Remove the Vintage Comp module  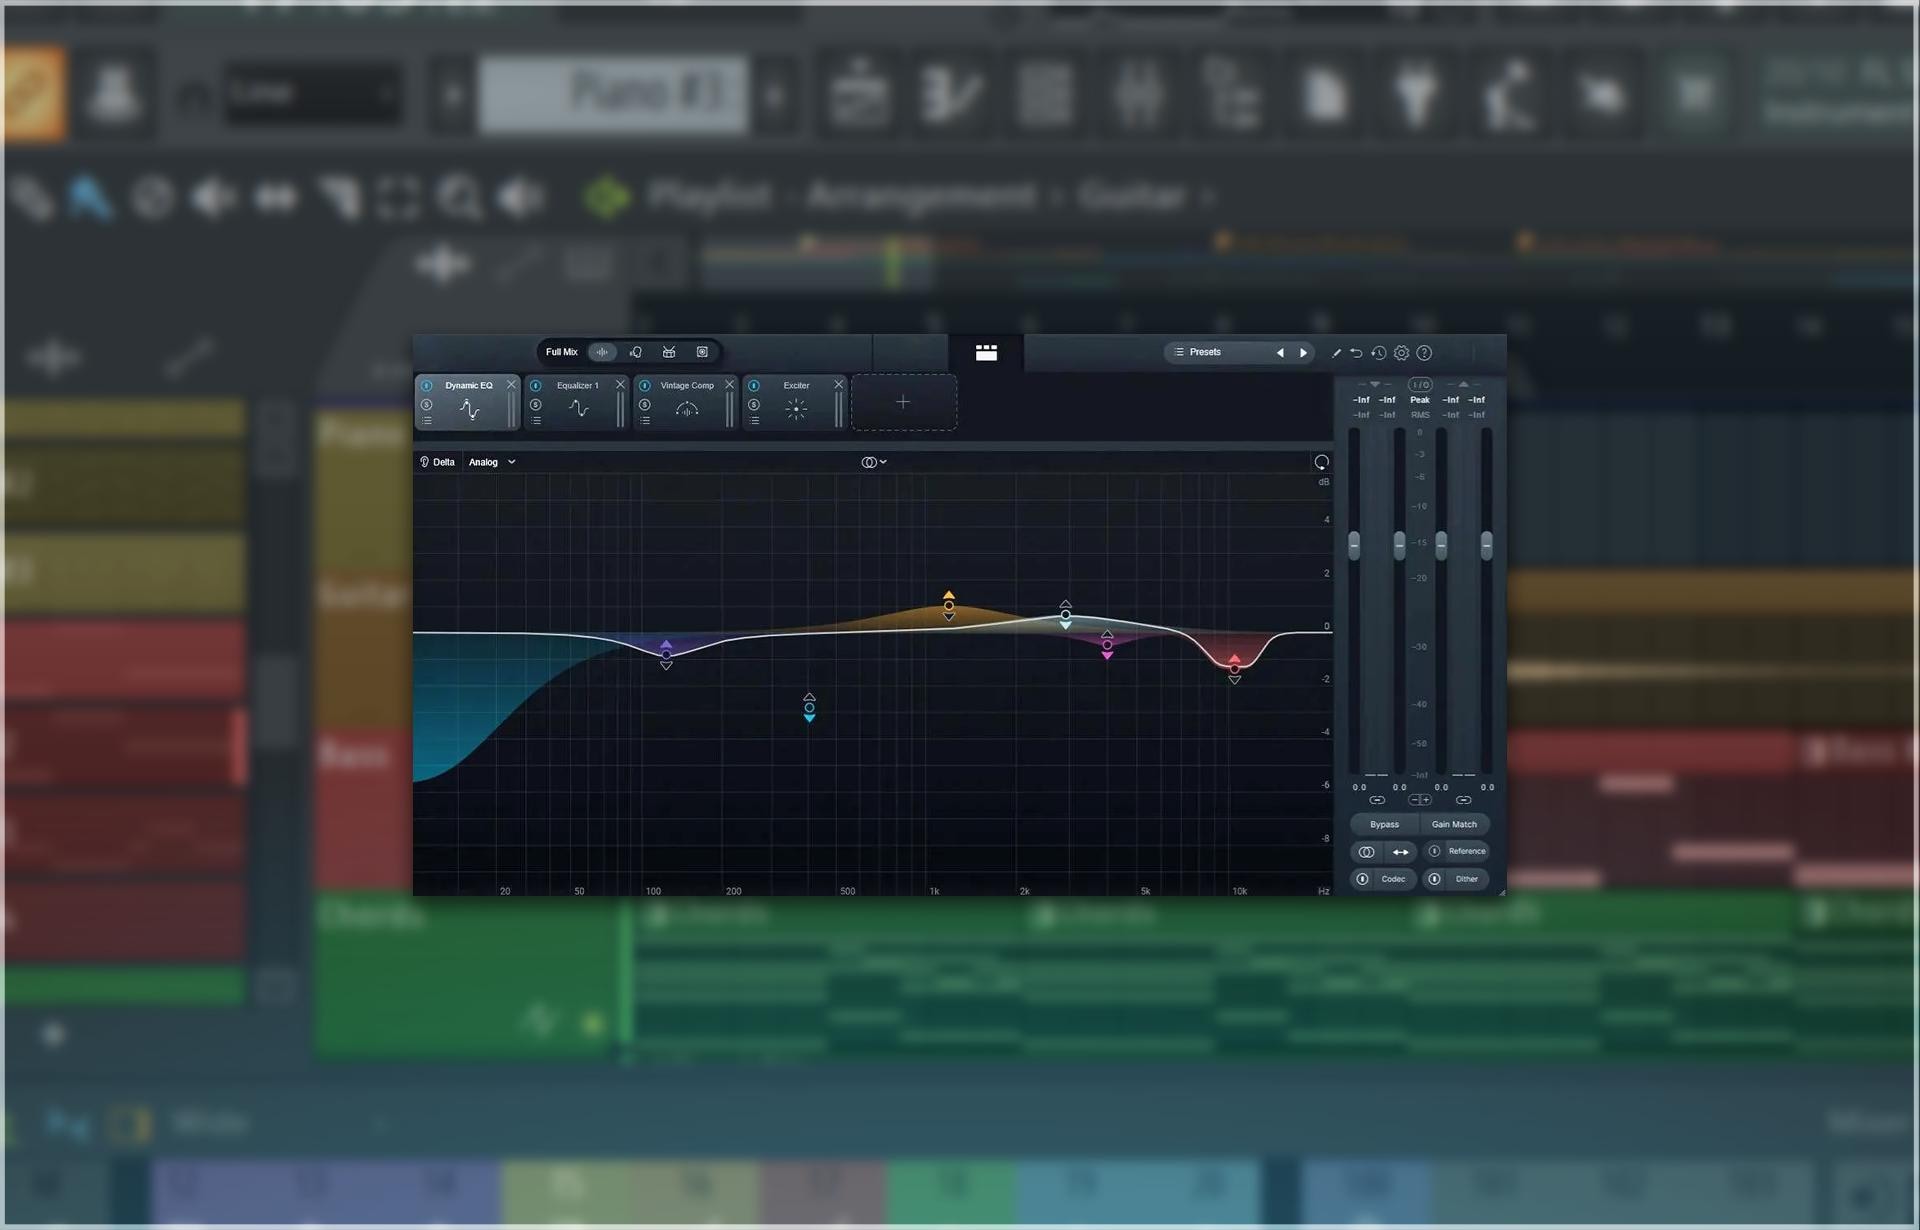click(729, 385)
